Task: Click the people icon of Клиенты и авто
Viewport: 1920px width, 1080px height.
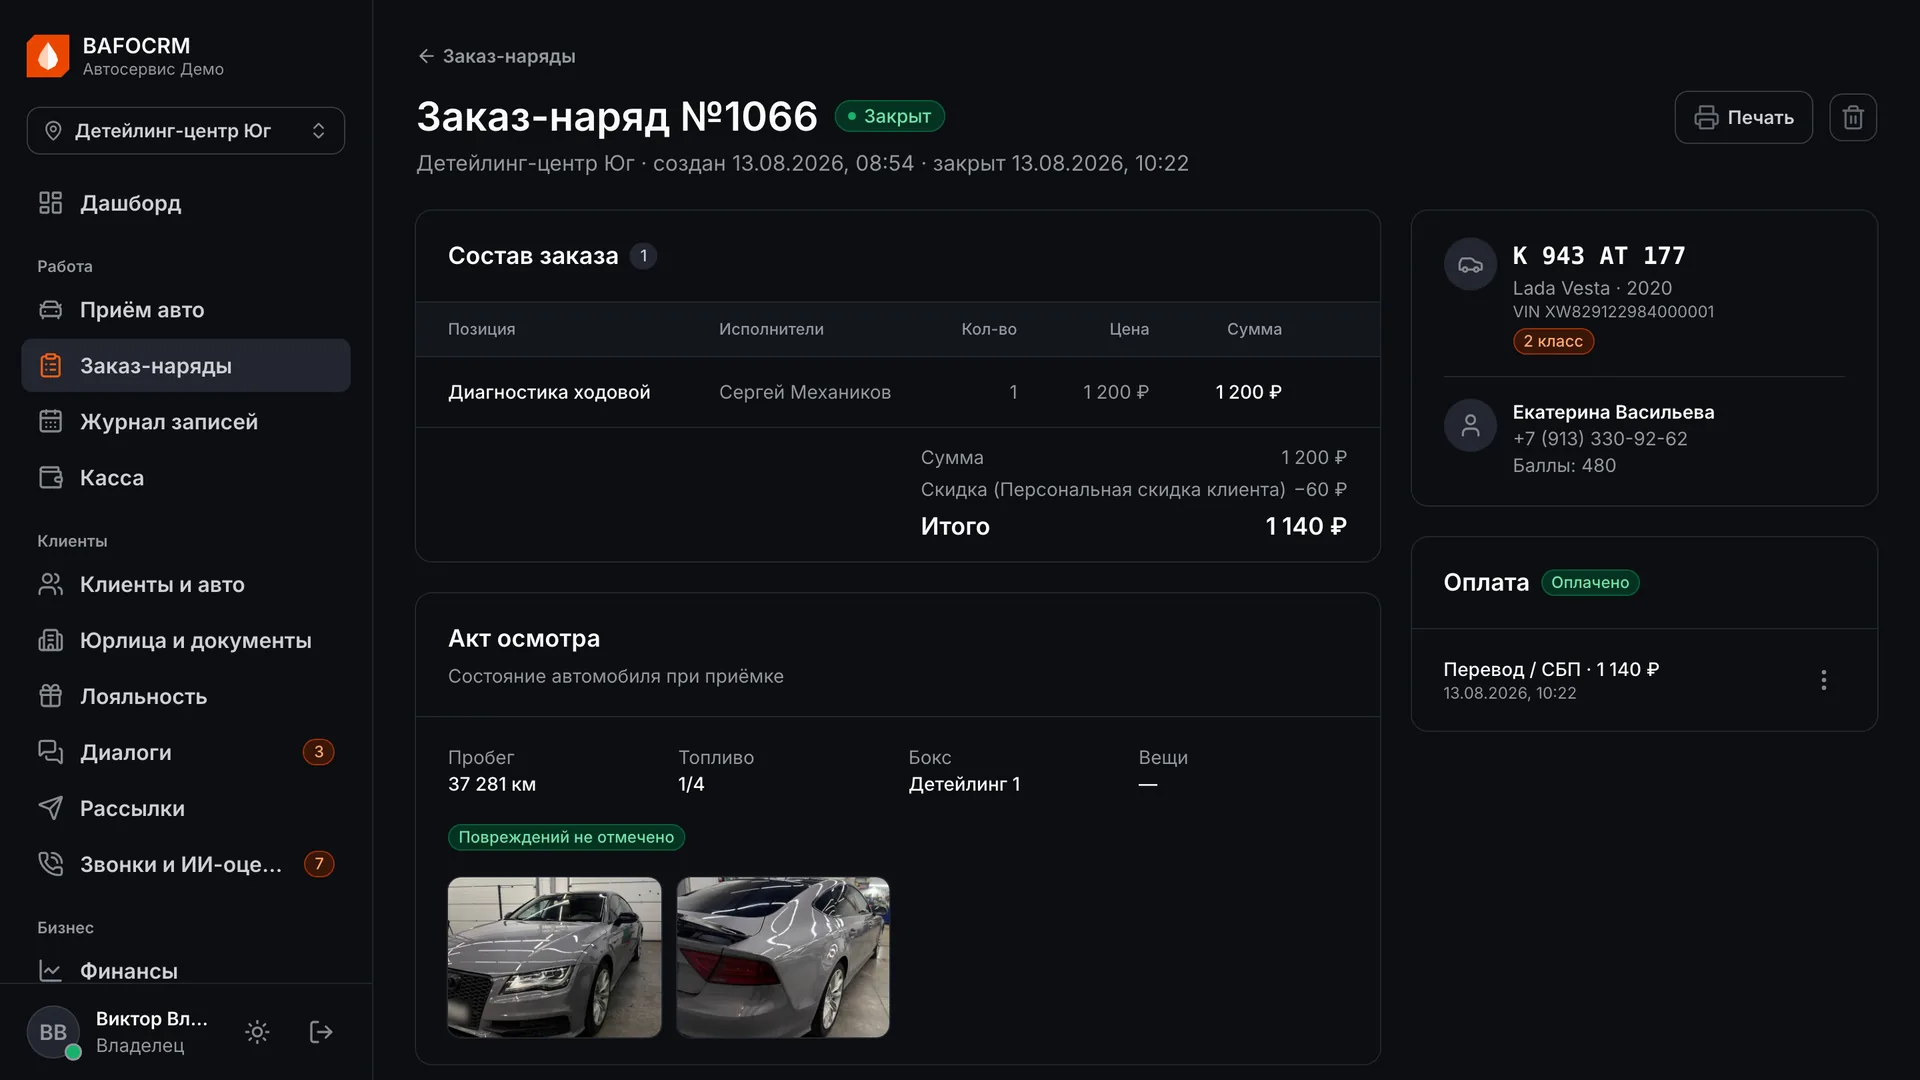Action: [50, 585]
